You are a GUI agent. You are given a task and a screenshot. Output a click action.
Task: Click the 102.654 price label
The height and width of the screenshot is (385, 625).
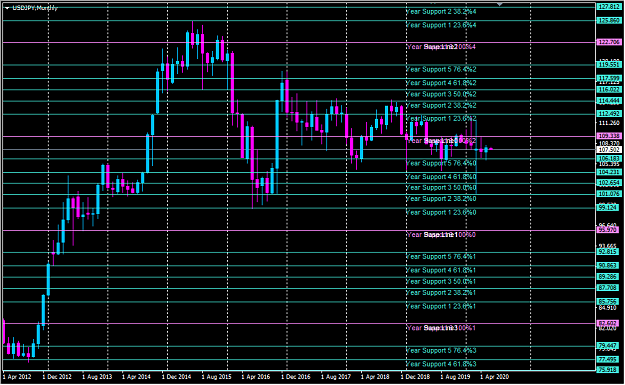click(609, 183)
